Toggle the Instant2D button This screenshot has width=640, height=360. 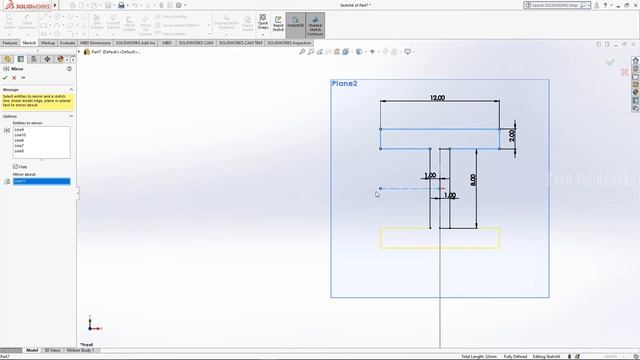click(295, 24)
